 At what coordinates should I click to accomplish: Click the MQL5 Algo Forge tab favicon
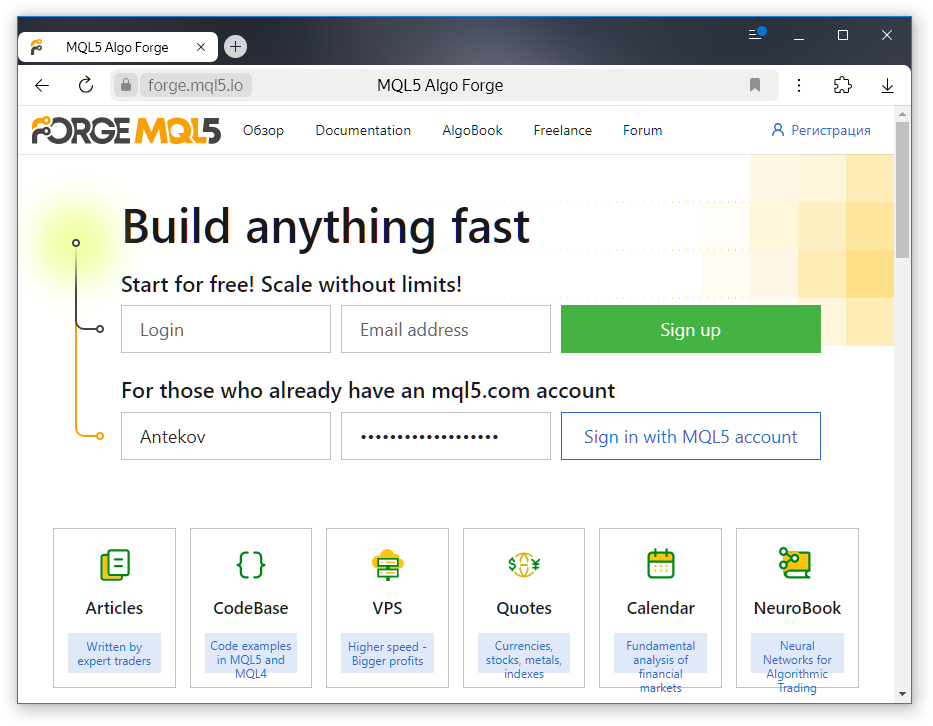(37, 47)
